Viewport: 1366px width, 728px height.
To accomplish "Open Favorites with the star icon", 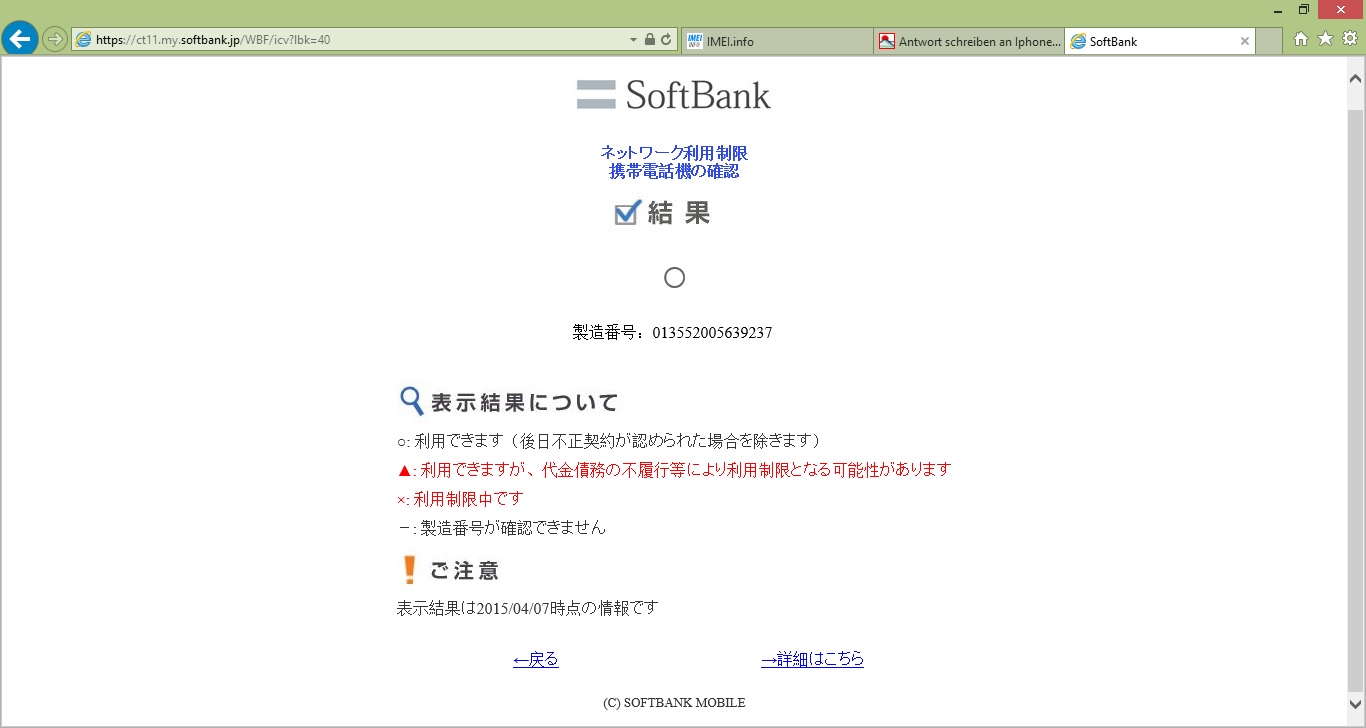I will 1325,39.
